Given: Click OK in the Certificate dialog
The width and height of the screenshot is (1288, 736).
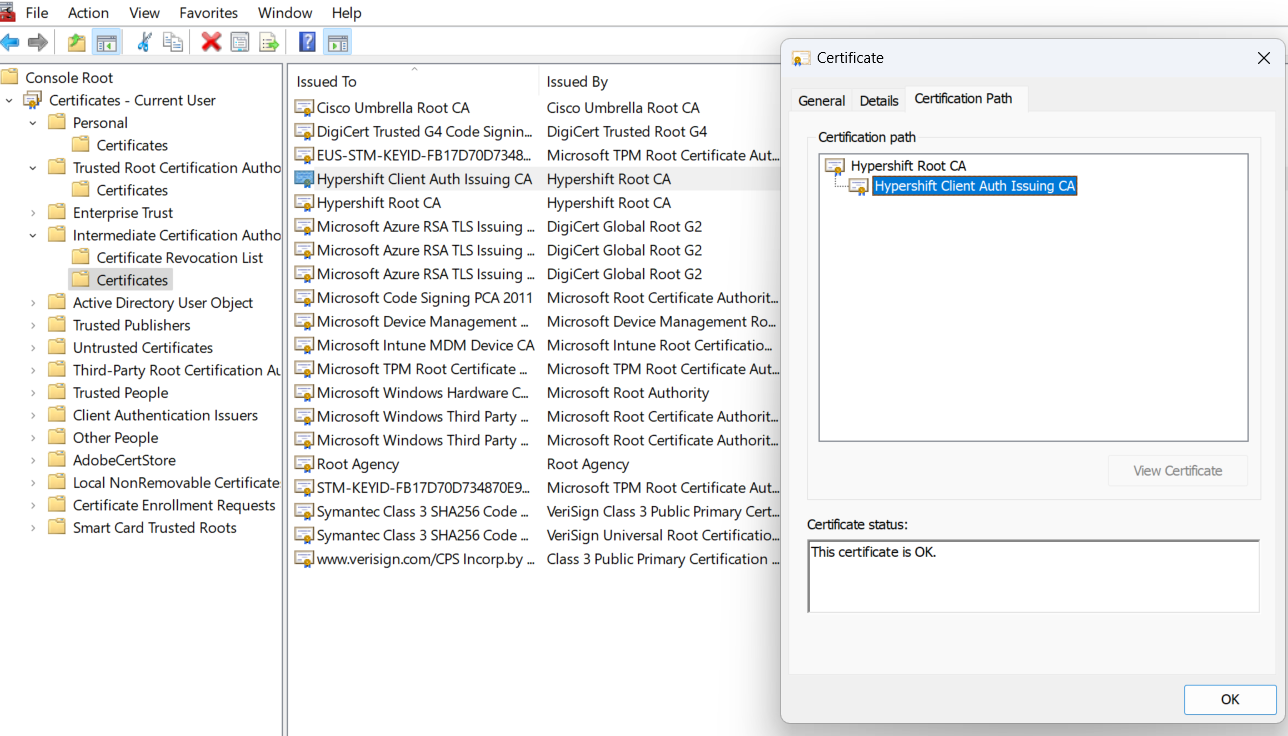Looking at the screenshot, I should pos(1230,700).
